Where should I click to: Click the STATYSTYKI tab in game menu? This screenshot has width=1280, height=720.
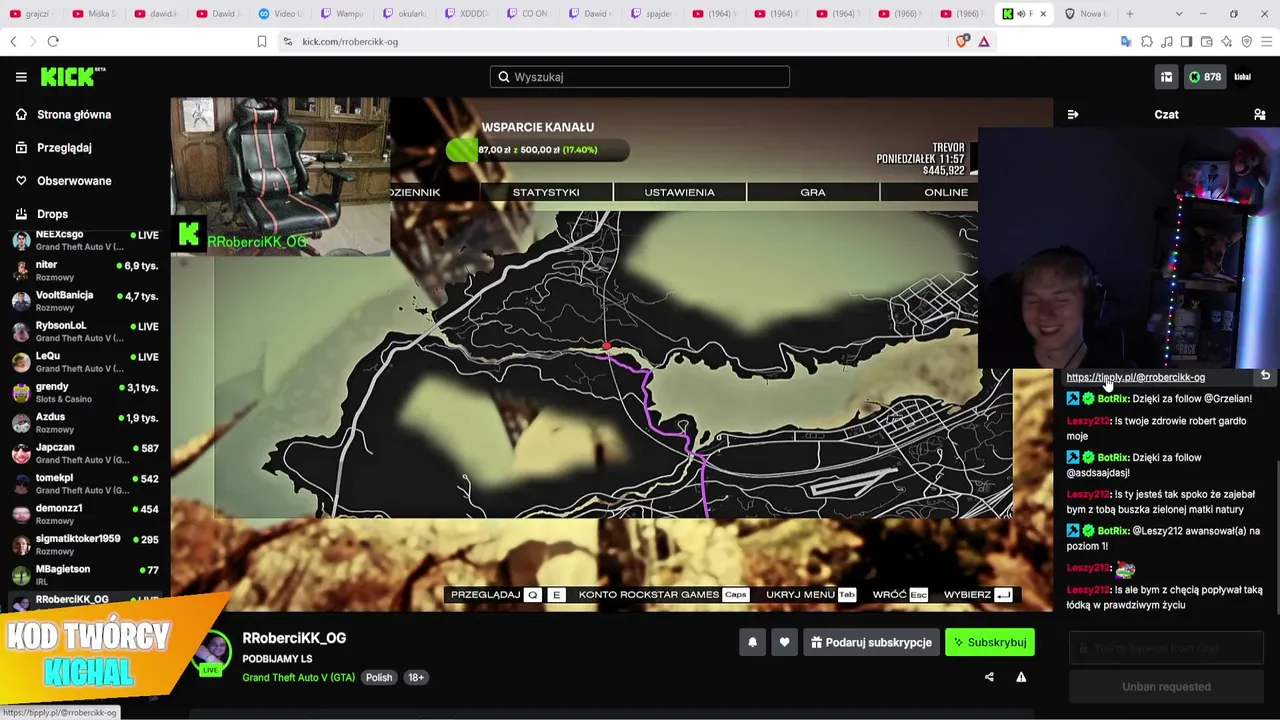[546, 192]
